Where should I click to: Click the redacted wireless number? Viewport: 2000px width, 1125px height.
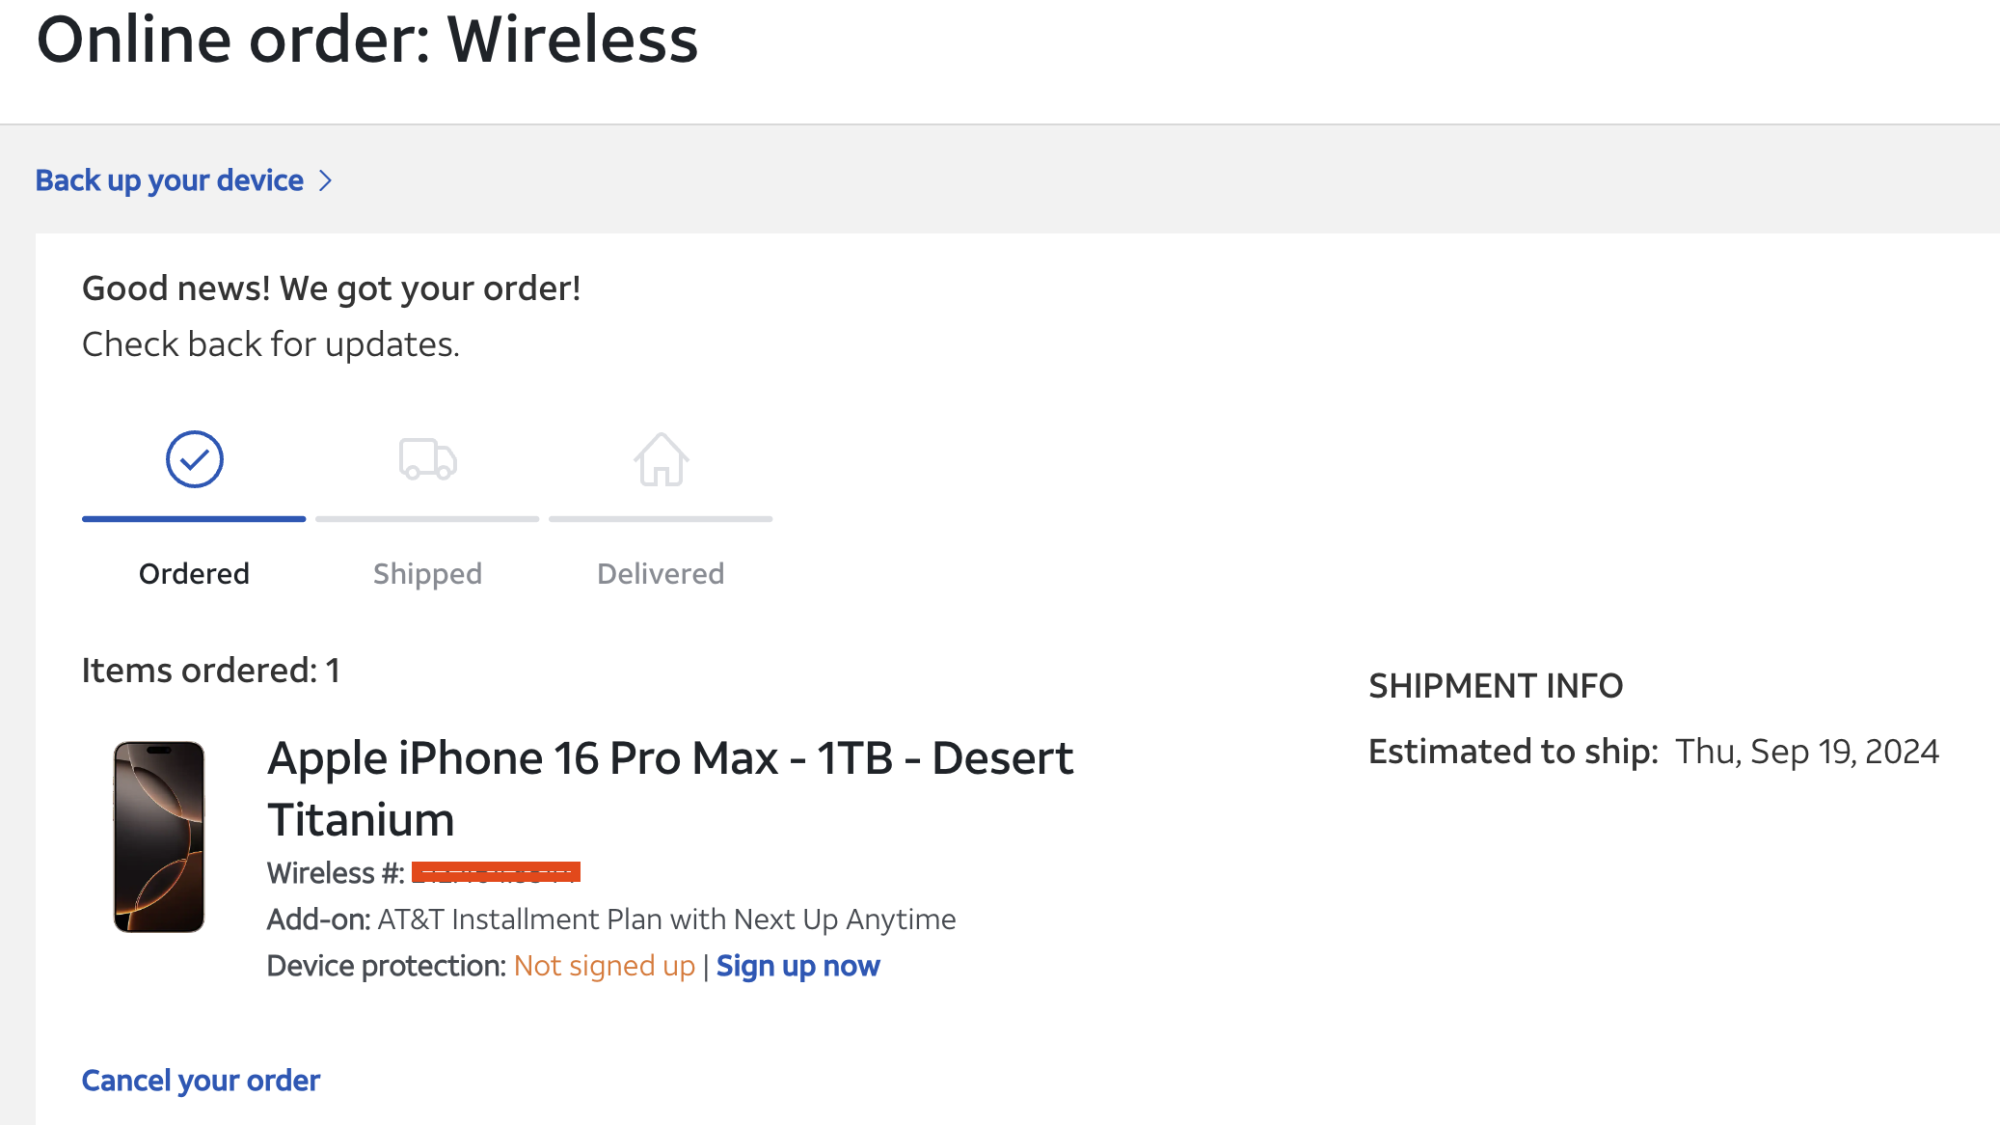click(496, 873)
